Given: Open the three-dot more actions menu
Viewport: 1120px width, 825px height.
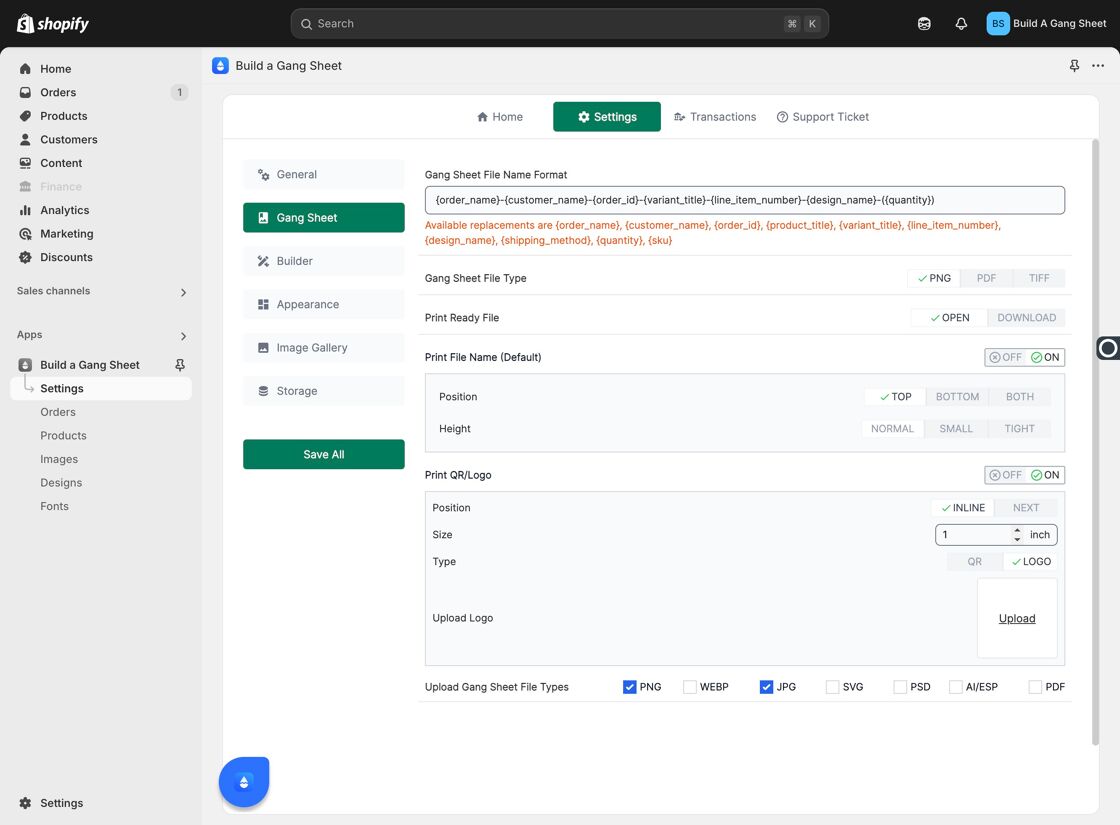Looking at the screenshot, I should (x=1098, y=66).
